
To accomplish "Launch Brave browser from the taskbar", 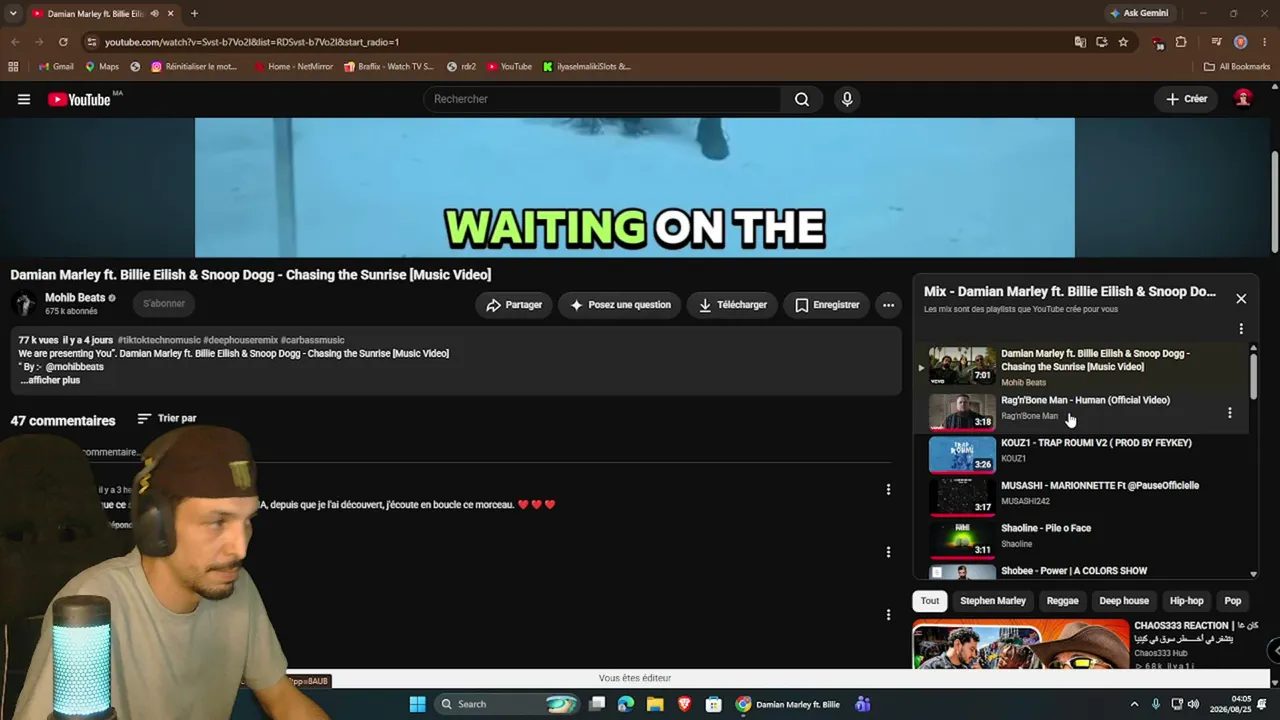I will [x=685, y=704].
